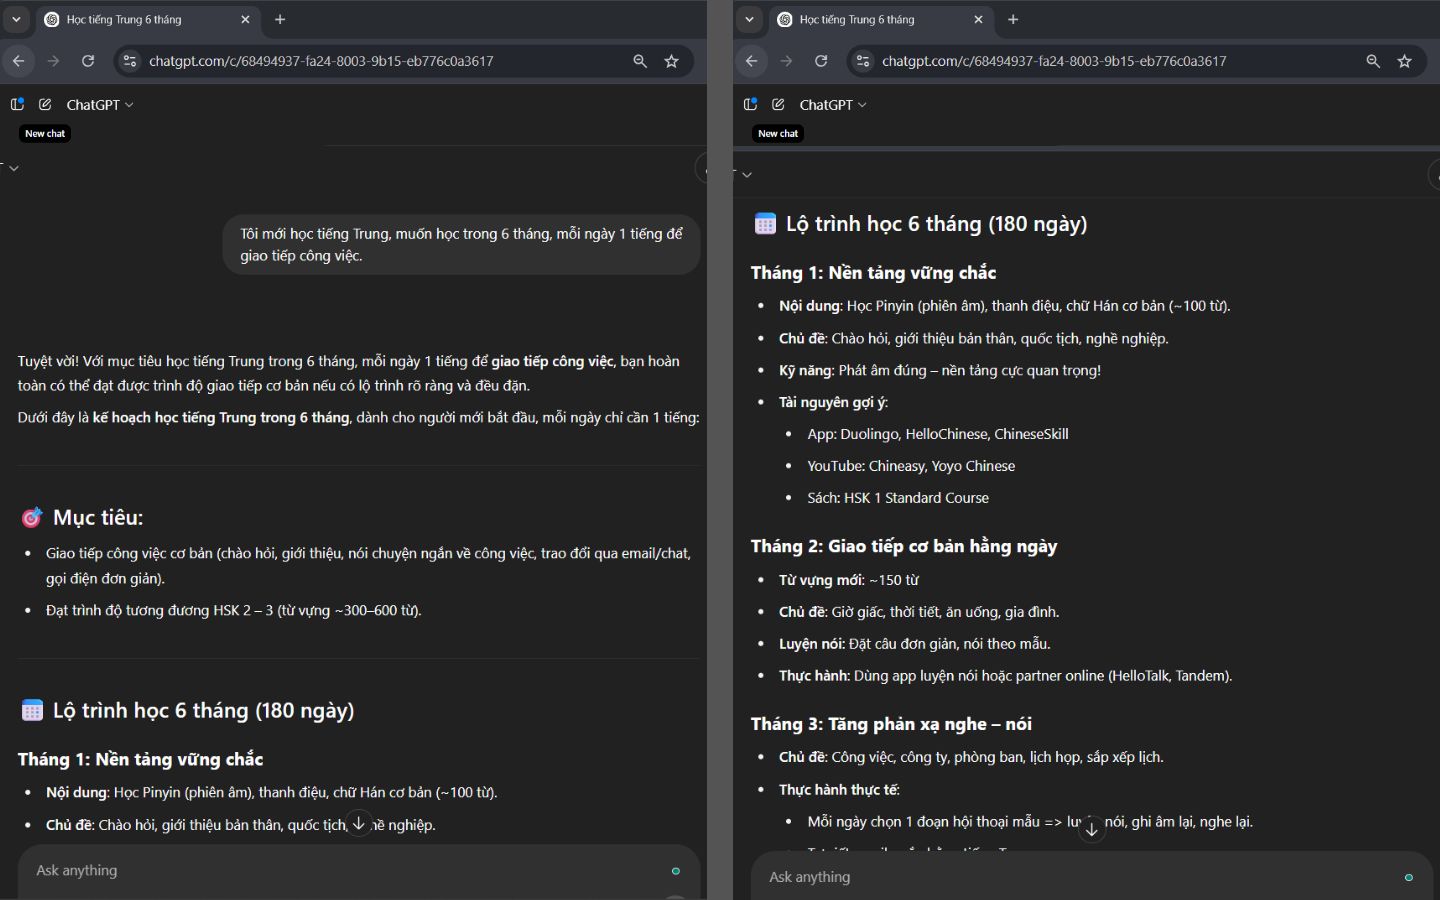Image resolution: width=1440 pixels, height=900 pixels.
Task: Open ChatGPT model dropdown in right window
Action: pyautogui.click(x=832, y=105)
